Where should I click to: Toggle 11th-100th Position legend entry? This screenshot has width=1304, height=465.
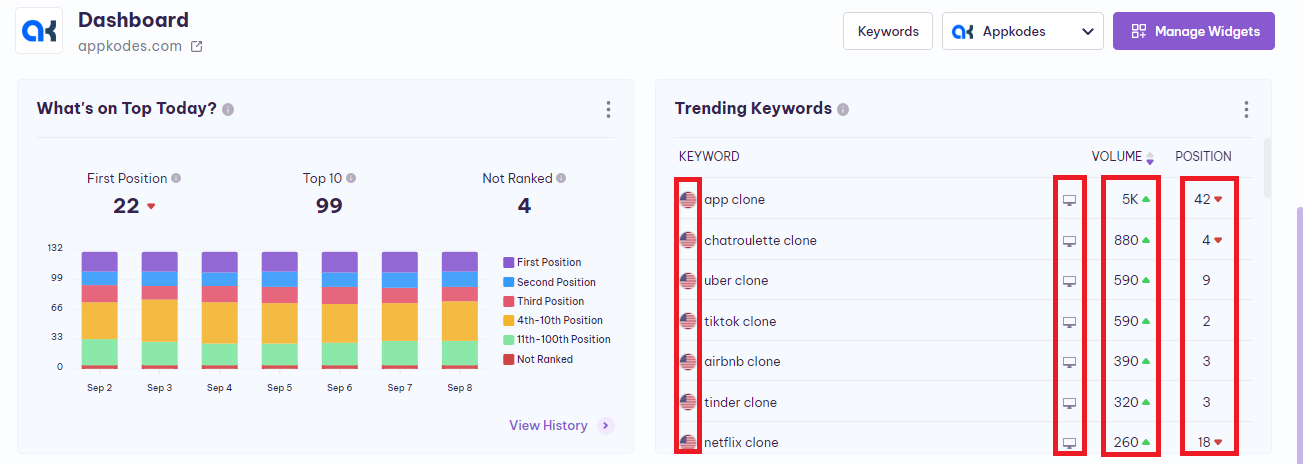click(x=557, y=339)
